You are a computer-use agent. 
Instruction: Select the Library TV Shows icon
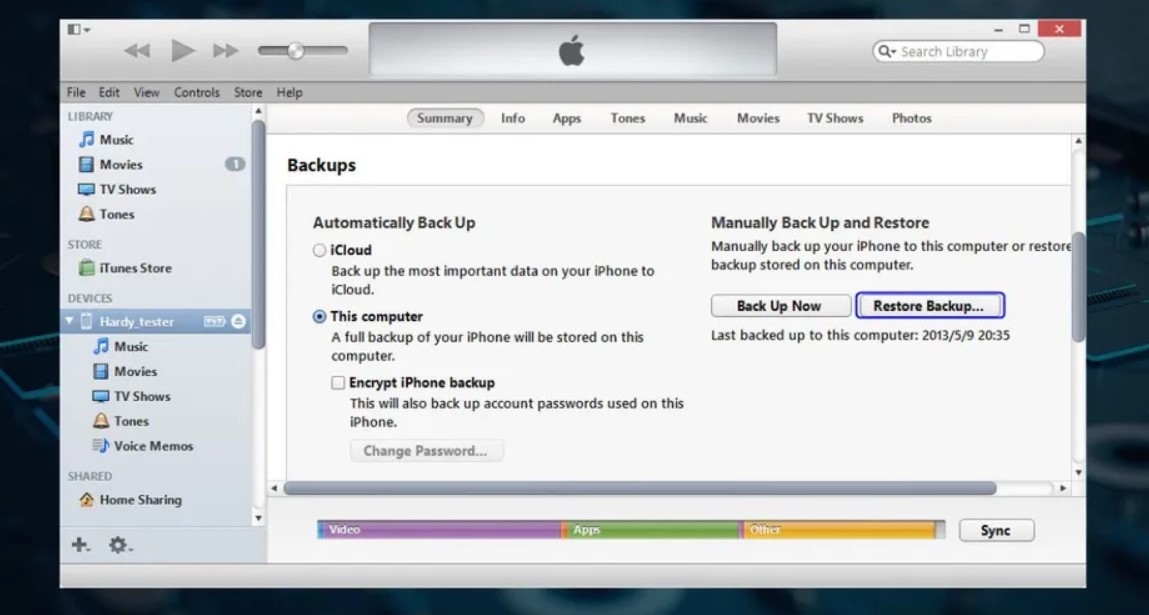point(86,189)
